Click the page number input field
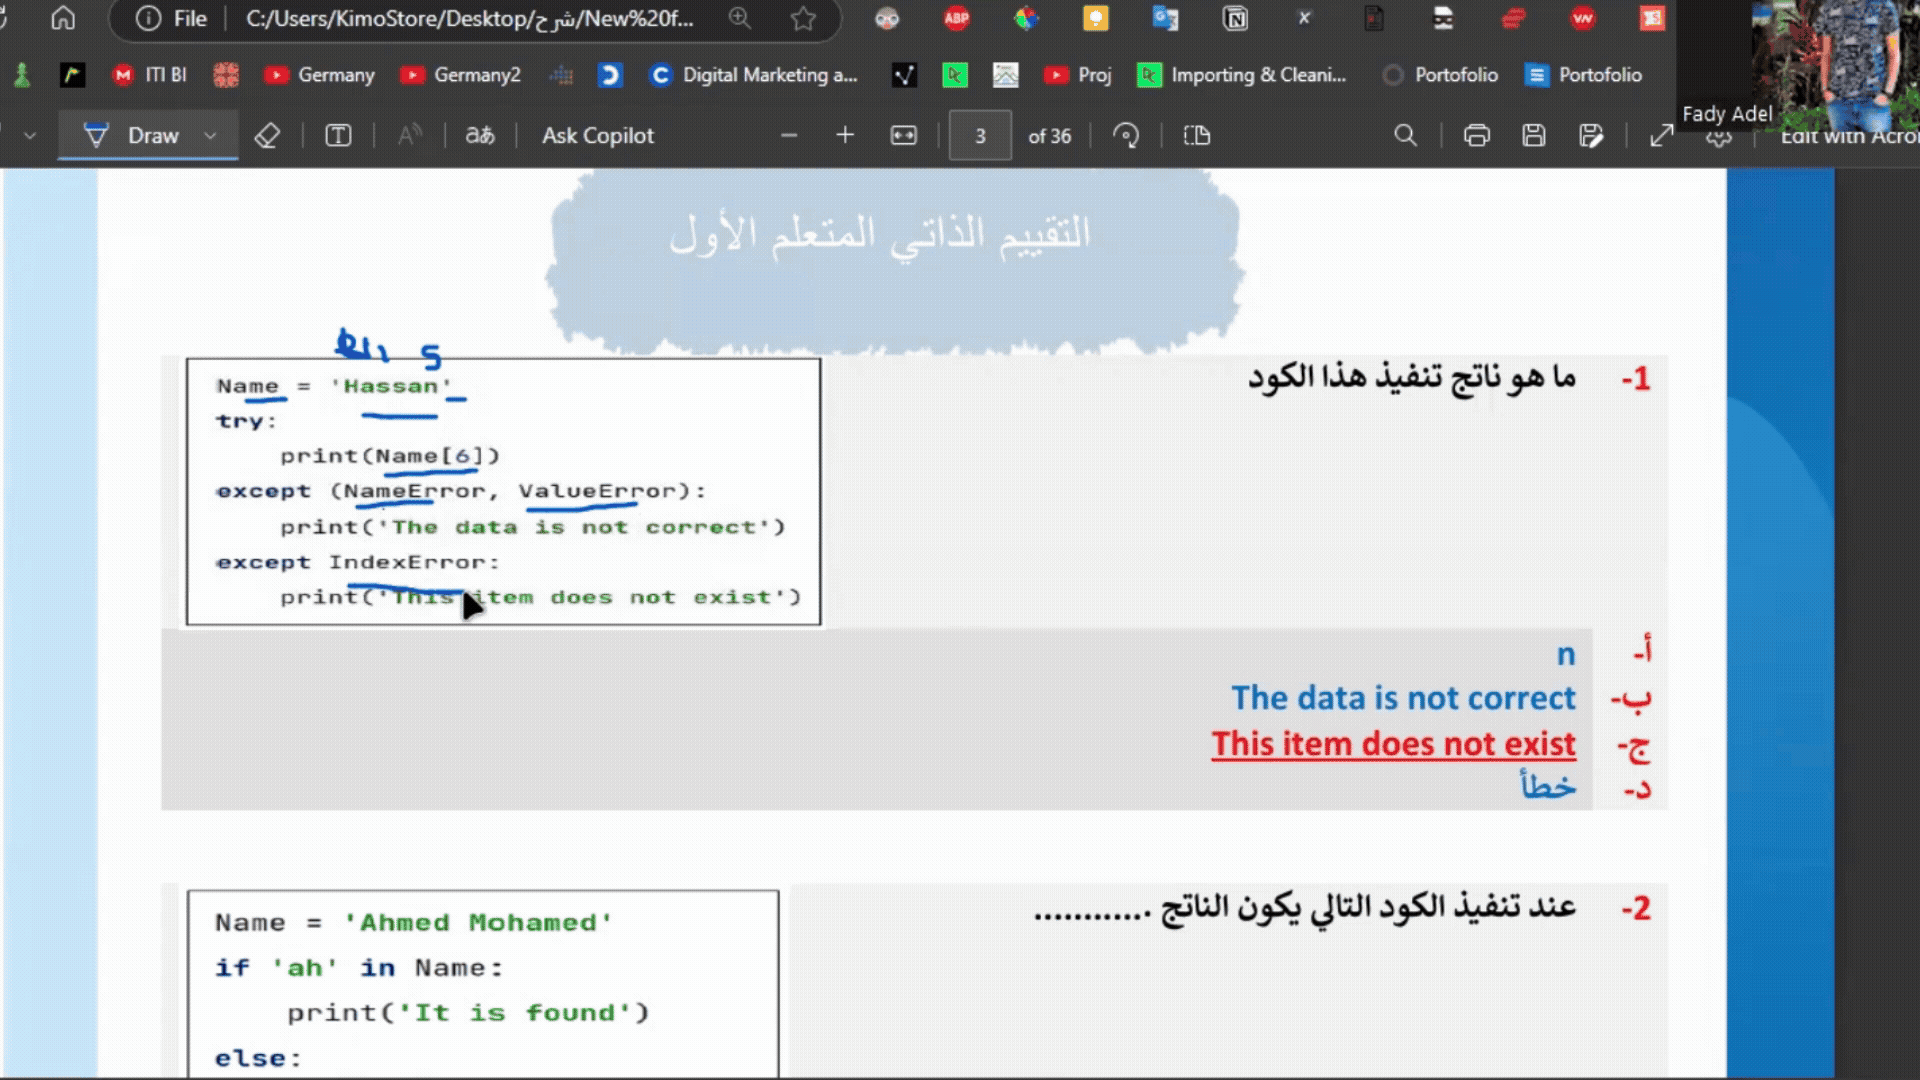Viewport: 1920px width, 1080px height. tap(980, 136)
